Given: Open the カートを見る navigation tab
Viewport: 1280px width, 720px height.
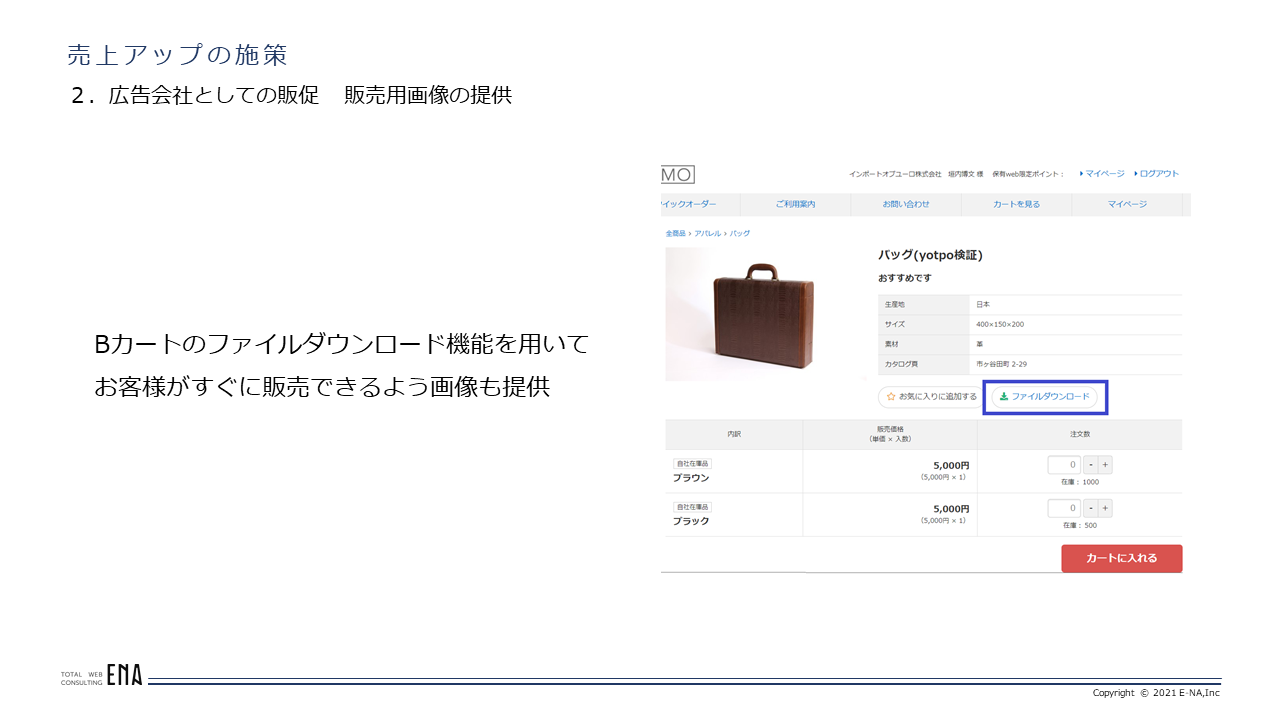Looking at the screenshot, I should click(1016, 204).
